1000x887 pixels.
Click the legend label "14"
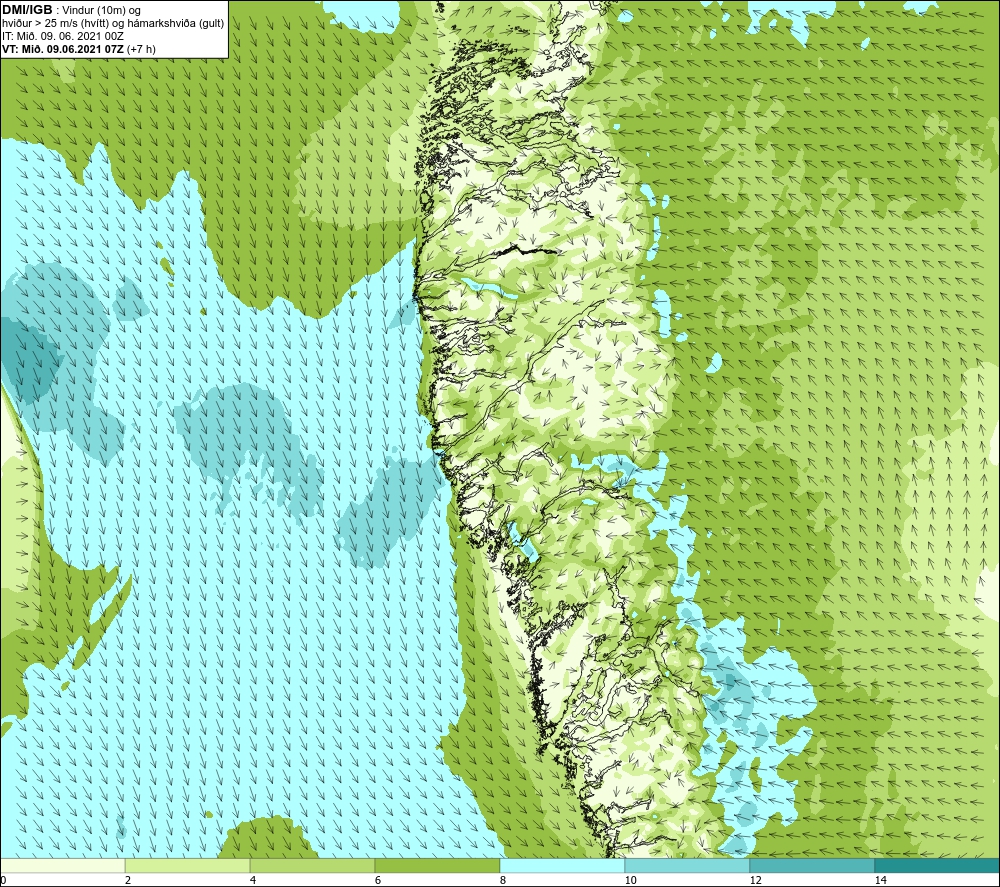(880, 880)
